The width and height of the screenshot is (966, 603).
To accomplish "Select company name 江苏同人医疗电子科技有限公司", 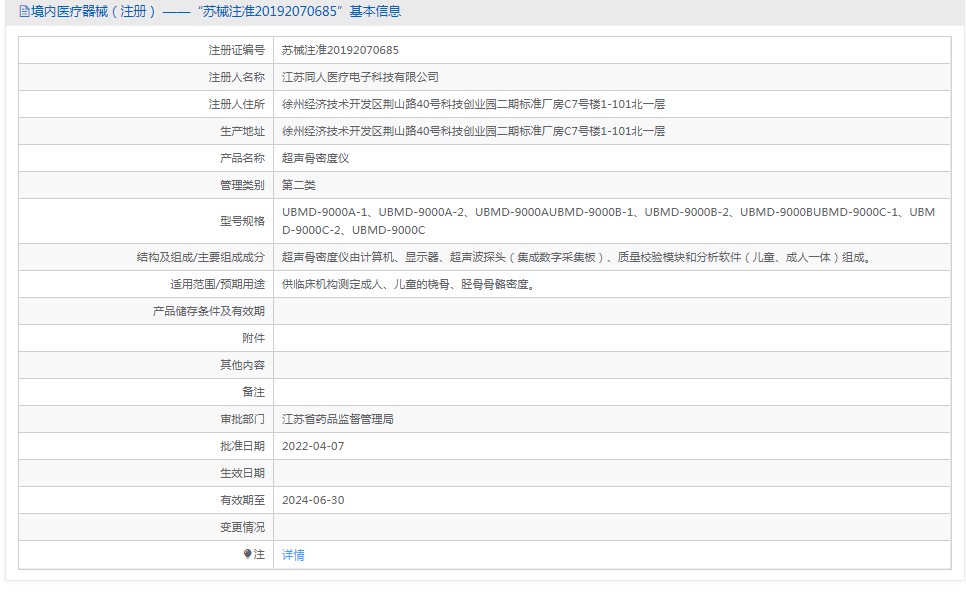I will (x=360, y=77).
